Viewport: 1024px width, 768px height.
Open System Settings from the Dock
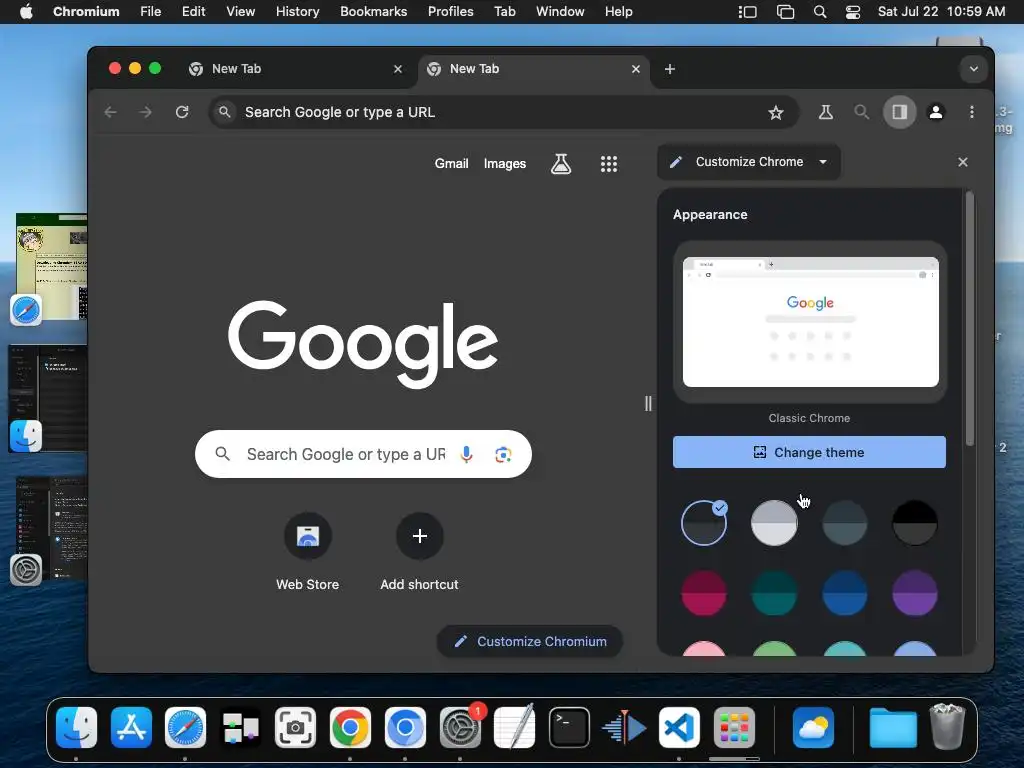tap(460, 727)
